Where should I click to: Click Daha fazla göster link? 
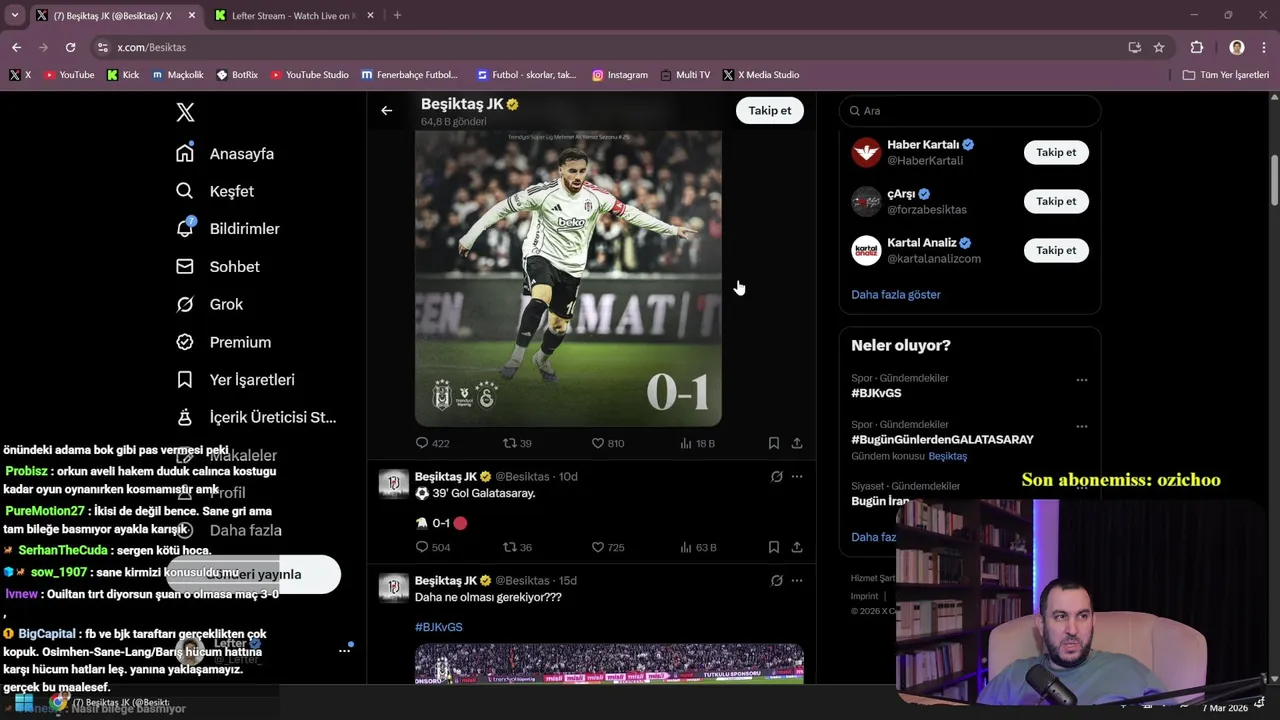[896, 295]
